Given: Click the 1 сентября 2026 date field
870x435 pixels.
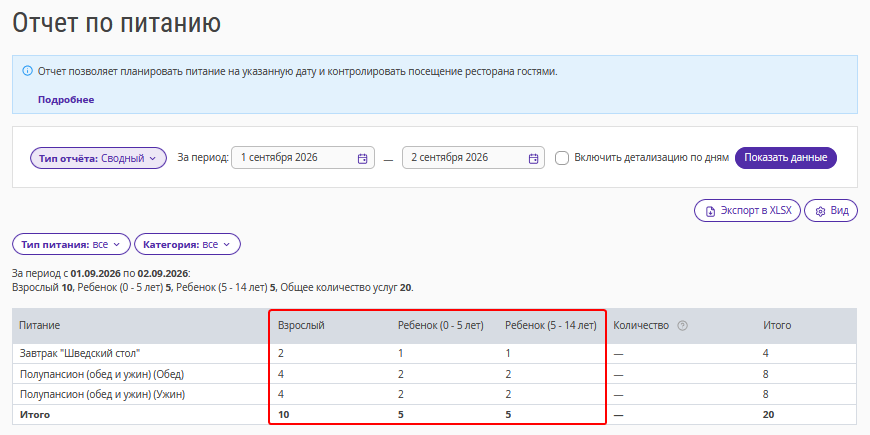Looking at the screenshot, I should tap(303, 158).
